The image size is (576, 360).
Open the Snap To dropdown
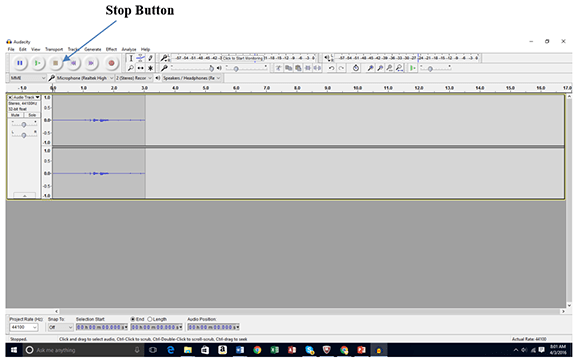point(61,327)
